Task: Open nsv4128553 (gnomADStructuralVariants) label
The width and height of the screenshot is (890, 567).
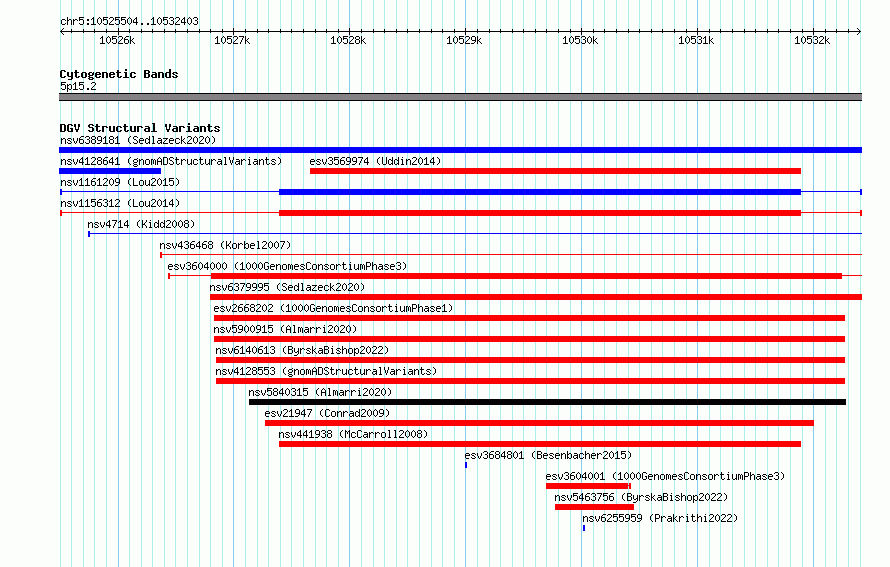Action: (x=326, y=371)
